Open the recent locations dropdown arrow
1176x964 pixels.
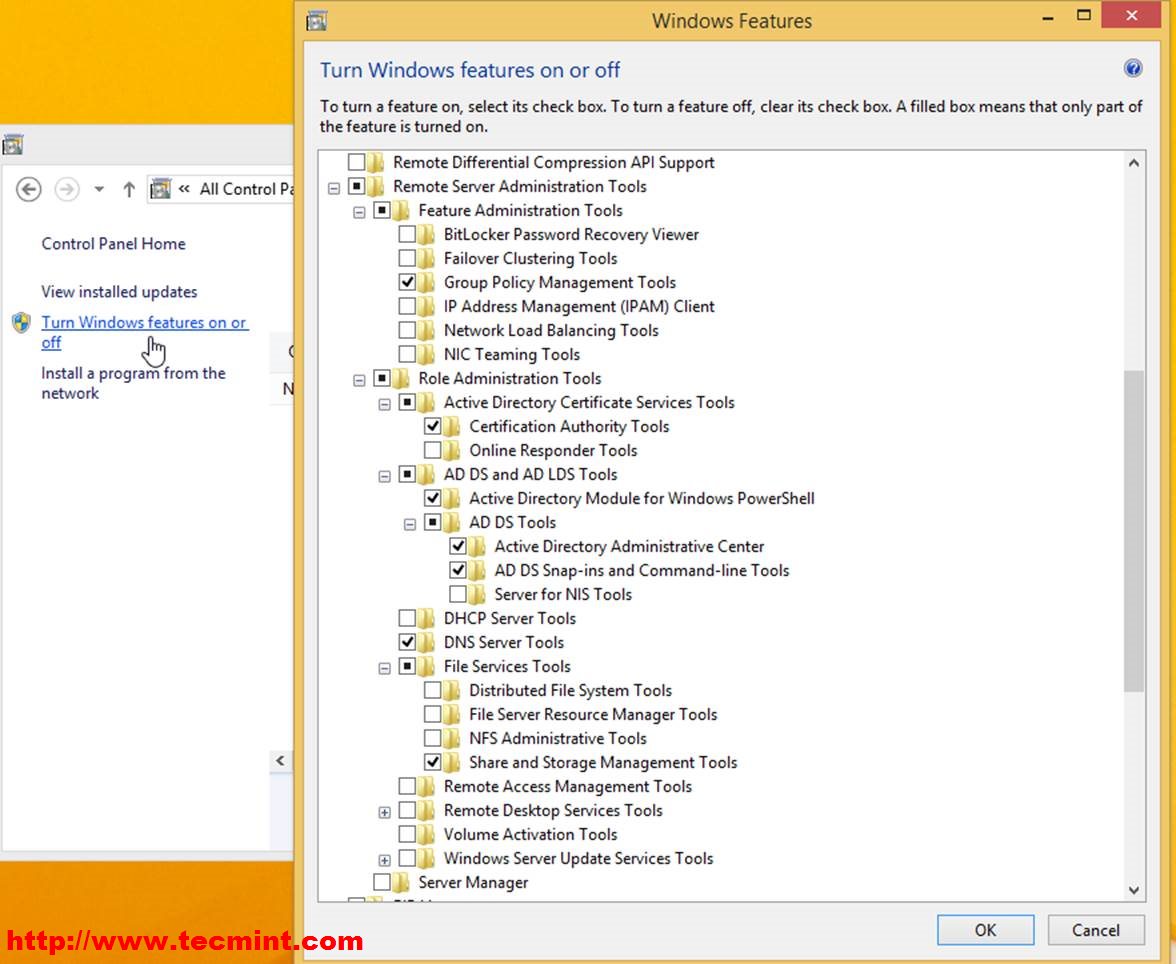[x=99, y=189]
